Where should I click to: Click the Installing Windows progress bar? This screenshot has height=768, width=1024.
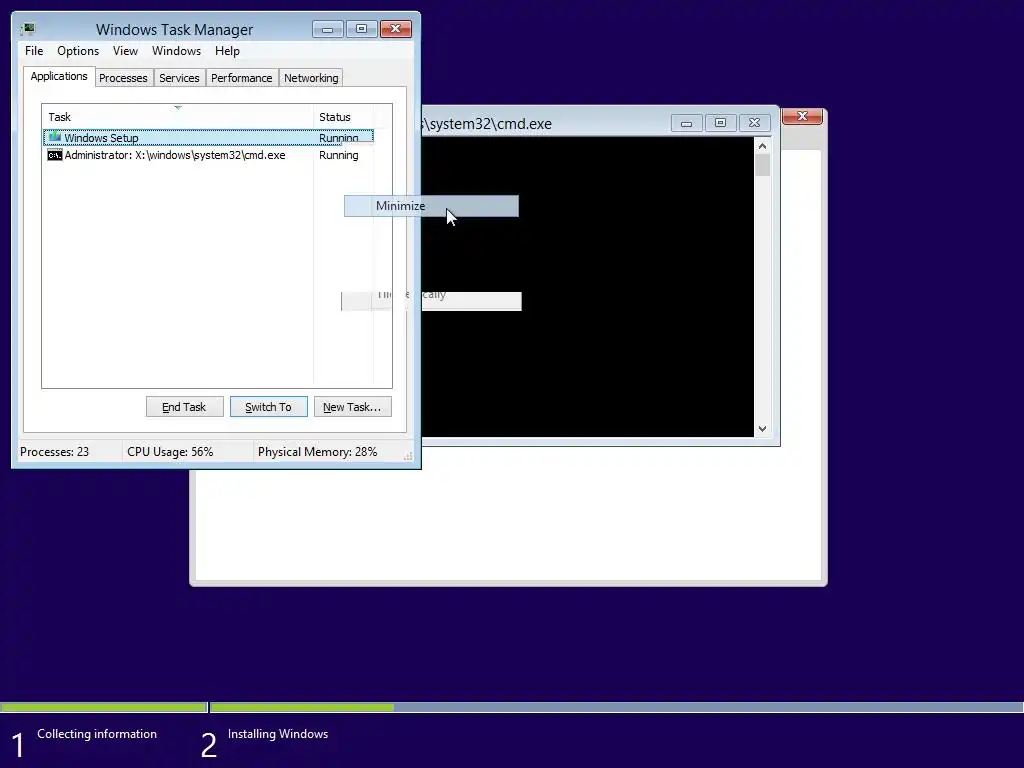coord(616,707)
